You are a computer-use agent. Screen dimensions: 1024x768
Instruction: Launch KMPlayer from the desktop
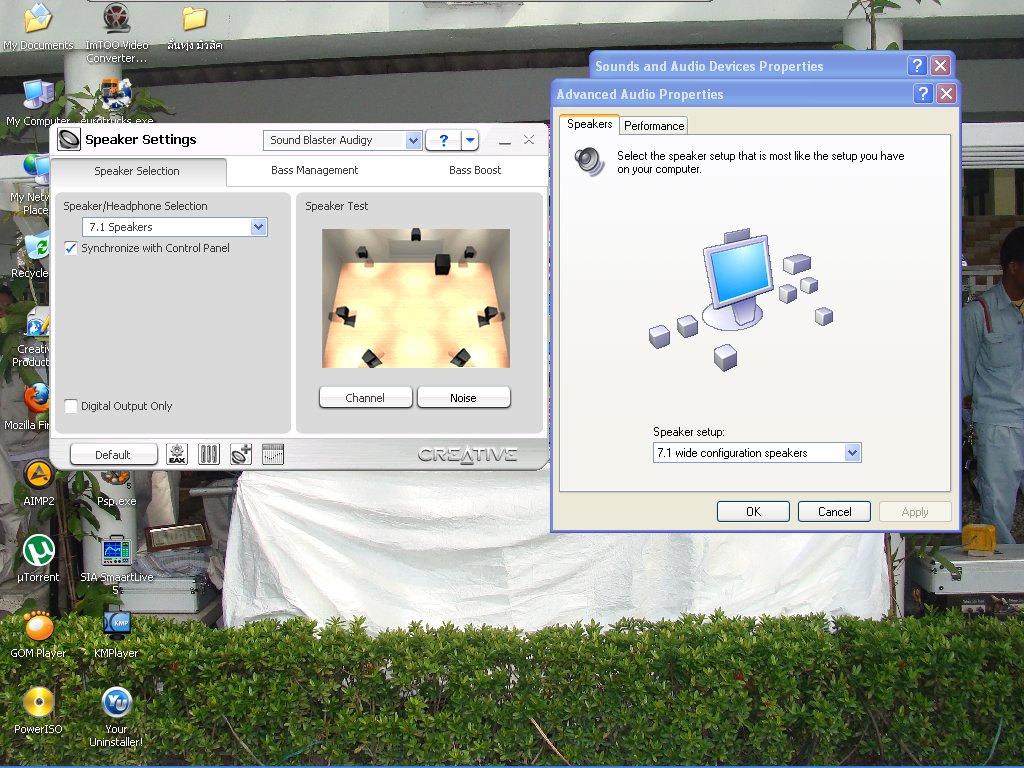click(116, 635)
